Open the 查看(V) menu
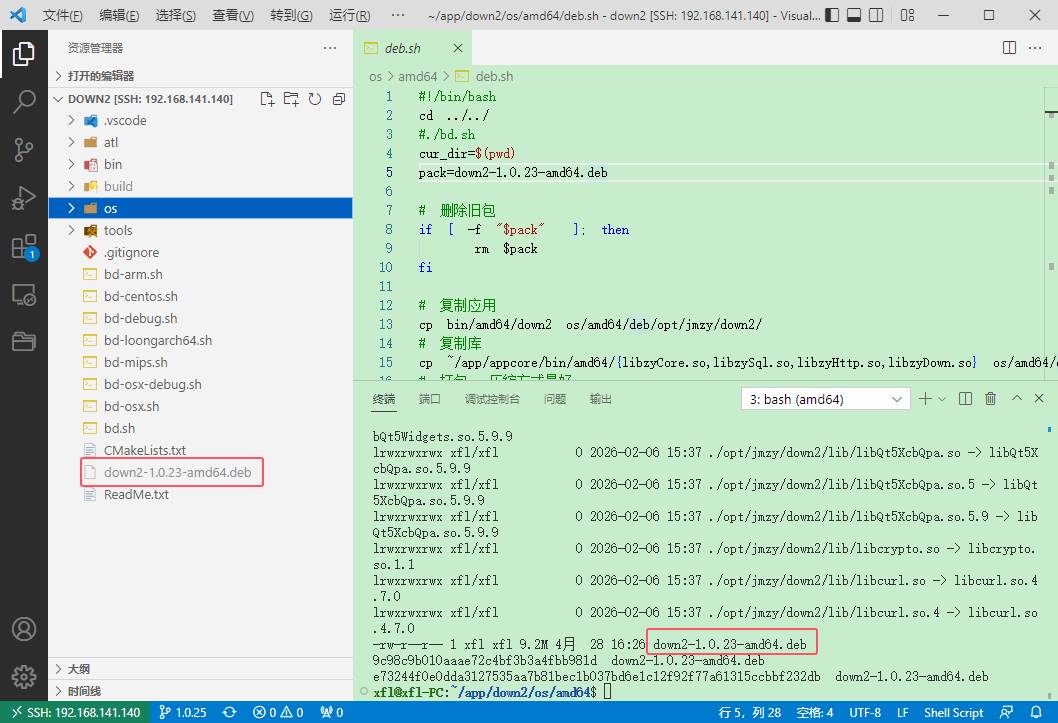Viewport: 1058px width, 723px height. [233, 16]
